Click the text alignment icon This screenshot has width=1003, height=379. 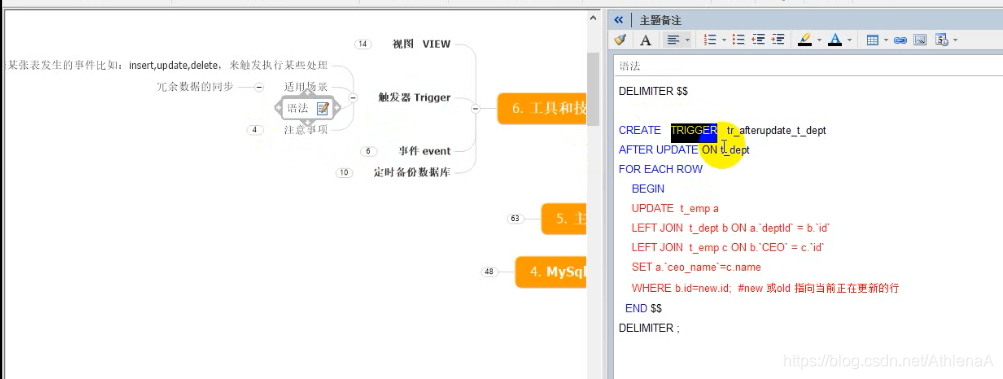(672, 40)
